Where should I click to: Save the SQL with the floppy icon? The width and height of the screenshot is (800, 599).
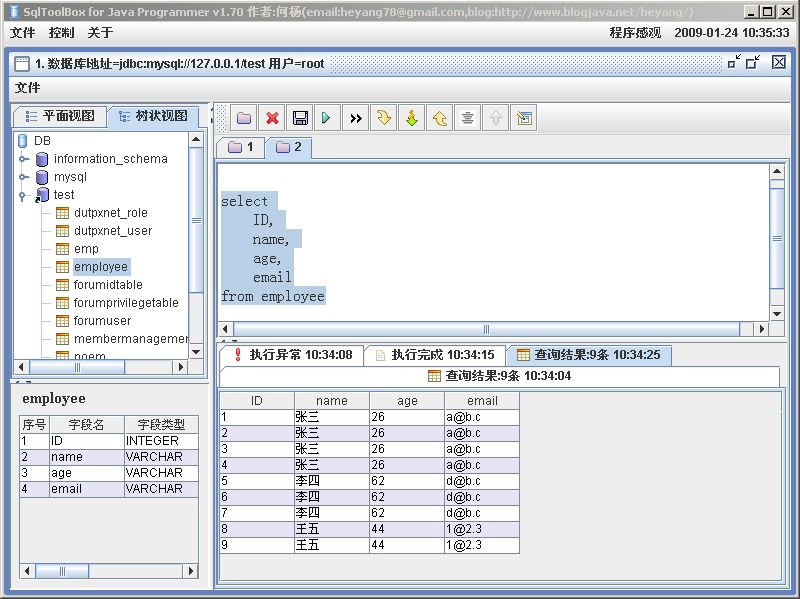pos(300,118)
